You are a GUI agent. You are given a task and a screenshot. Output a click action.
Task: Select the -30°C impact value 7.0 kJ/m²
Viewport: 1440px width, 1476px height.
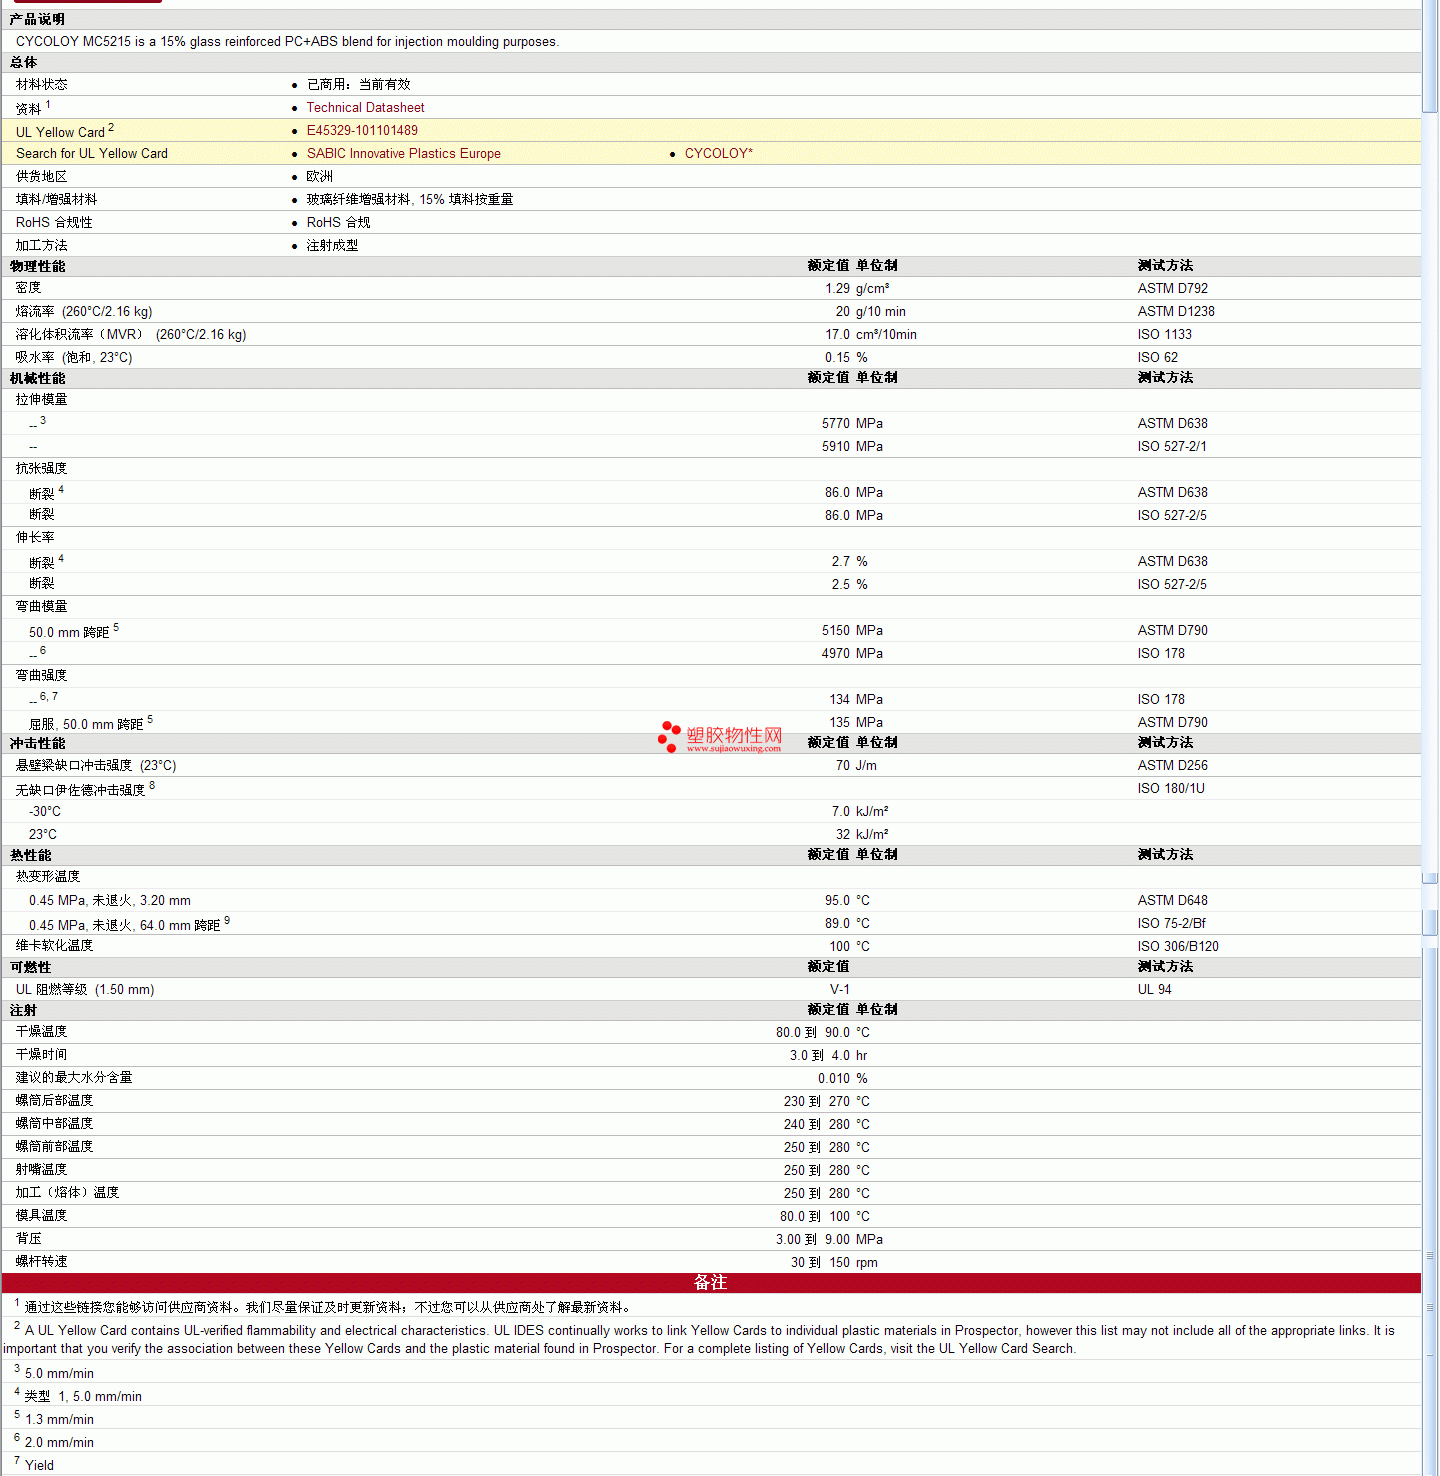[x=859, y=812]
